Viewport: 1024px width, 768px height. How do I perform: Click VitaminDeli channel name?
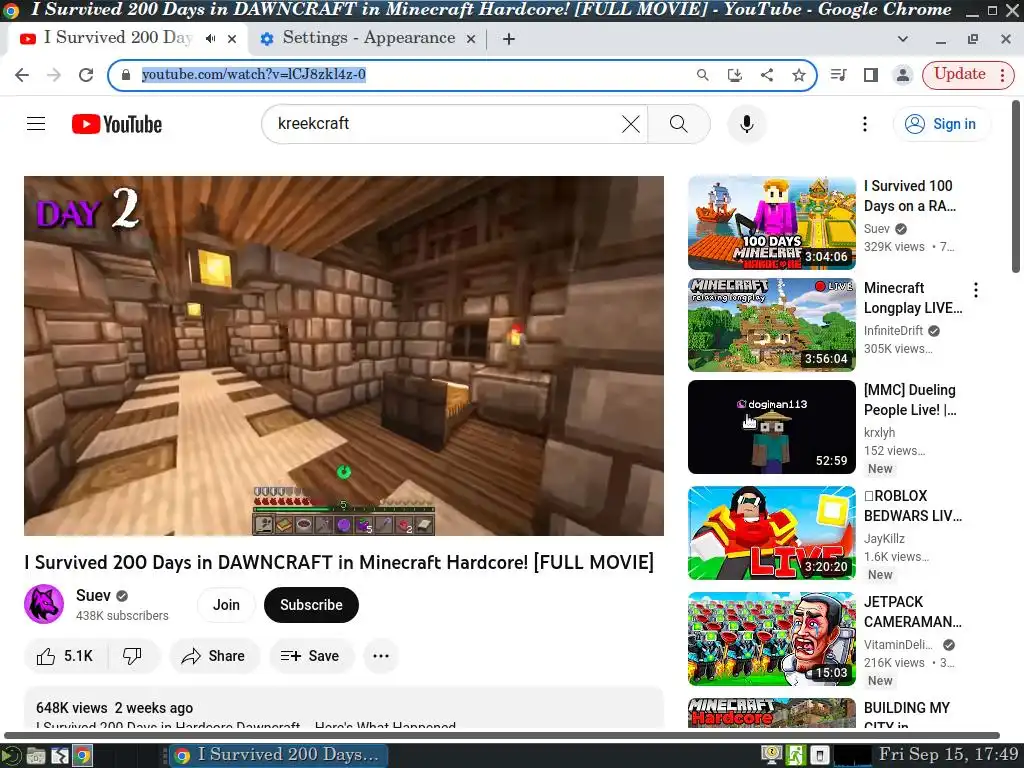tap(898, 645)
